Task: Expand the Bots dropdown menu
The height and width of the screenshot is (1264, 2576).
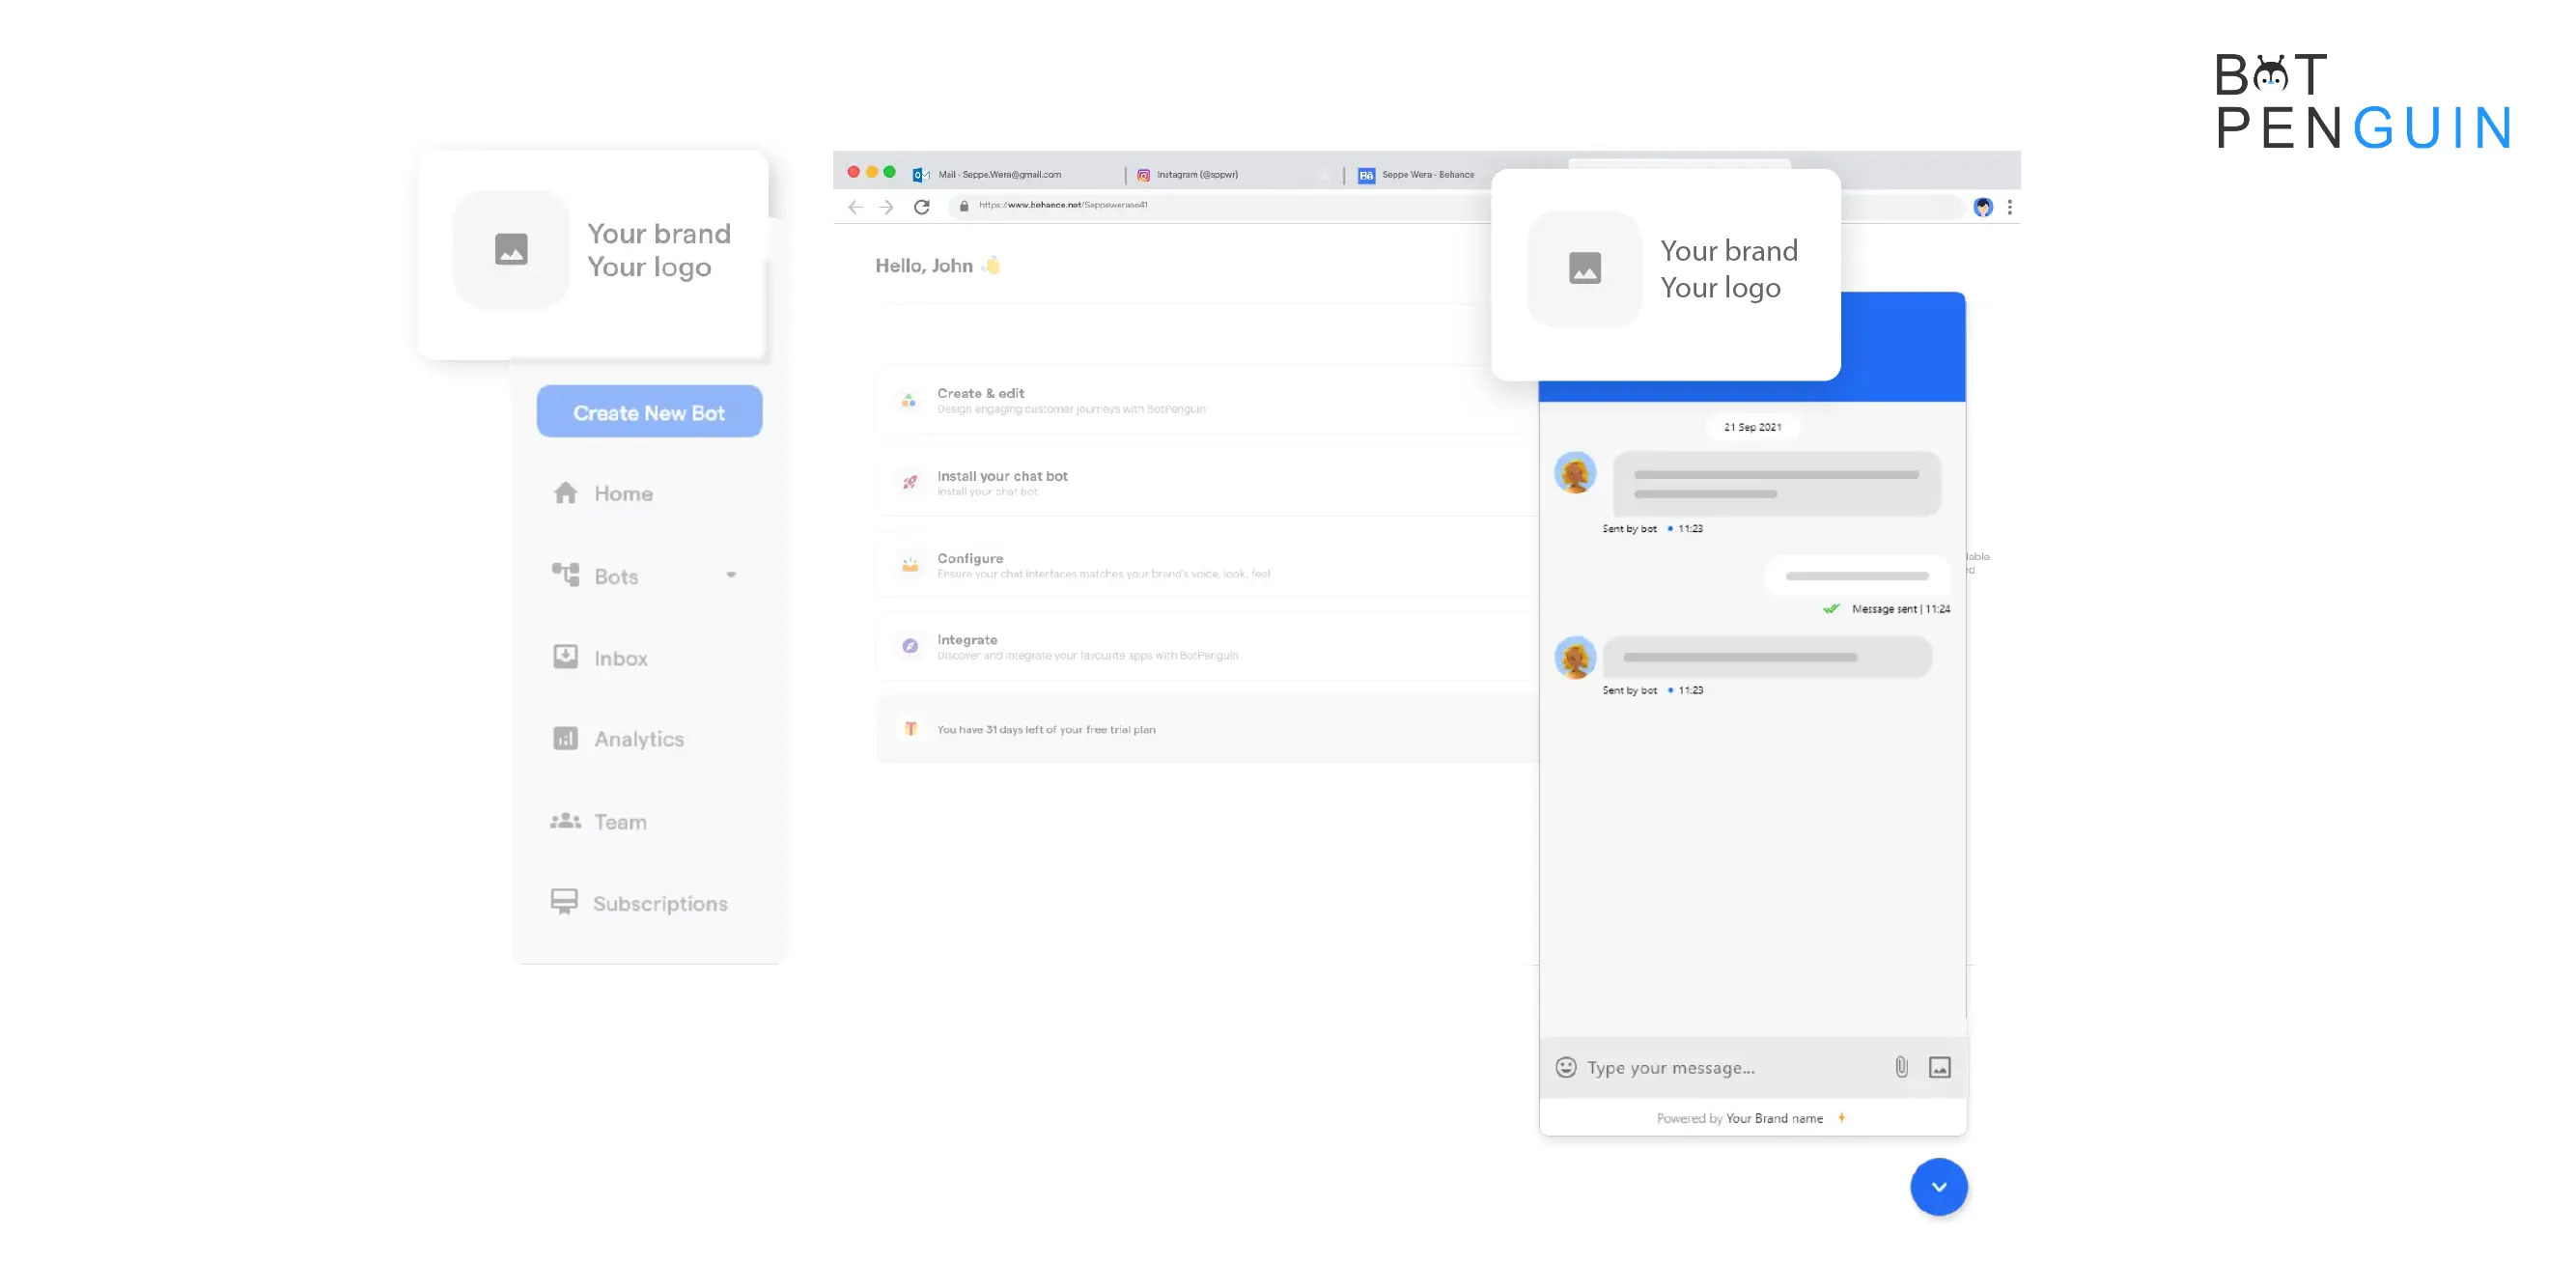Action: pos(733,576)
